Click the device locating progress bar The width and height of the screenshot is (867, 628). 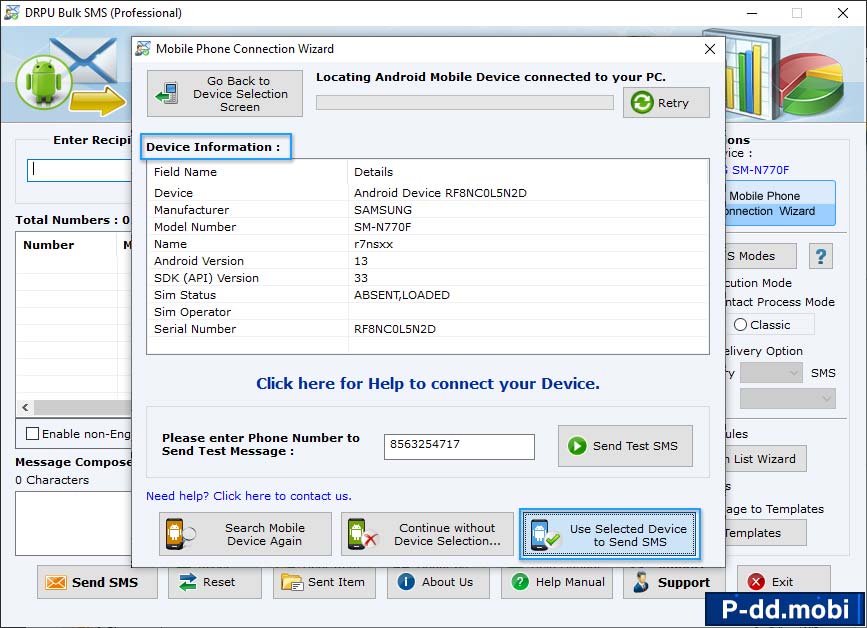465,103
